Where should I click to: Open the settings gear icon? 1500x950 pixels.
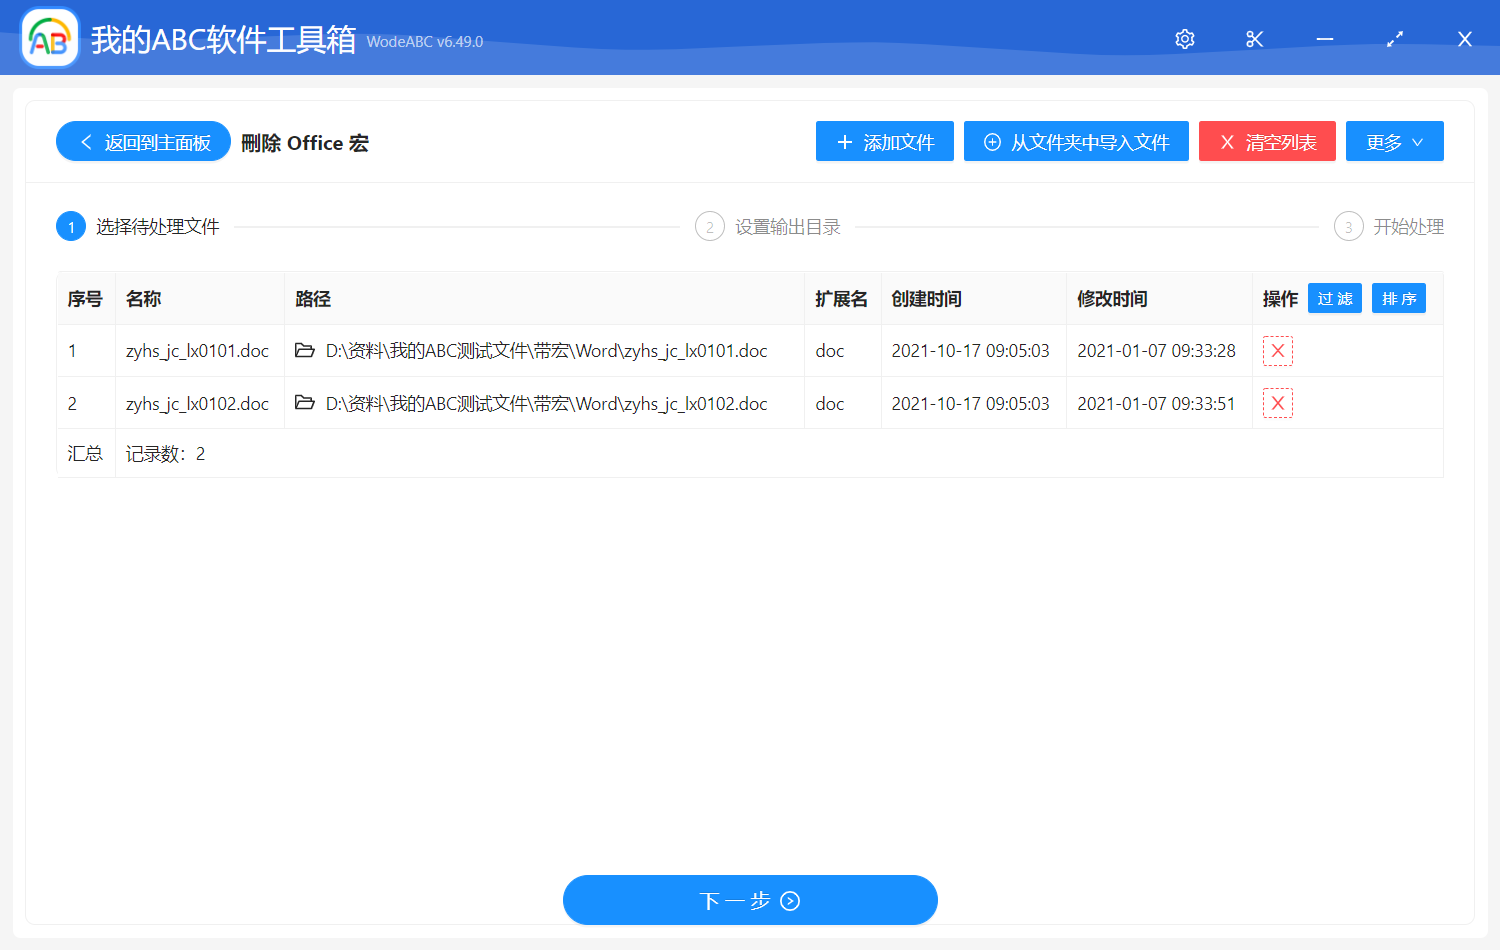[1185, 39]
